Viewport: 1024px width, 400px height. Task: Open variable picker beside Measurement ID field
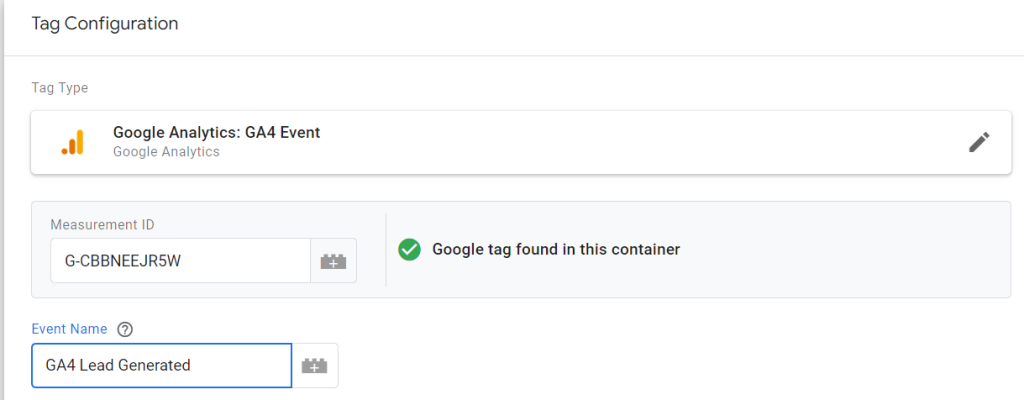(333, 261)
